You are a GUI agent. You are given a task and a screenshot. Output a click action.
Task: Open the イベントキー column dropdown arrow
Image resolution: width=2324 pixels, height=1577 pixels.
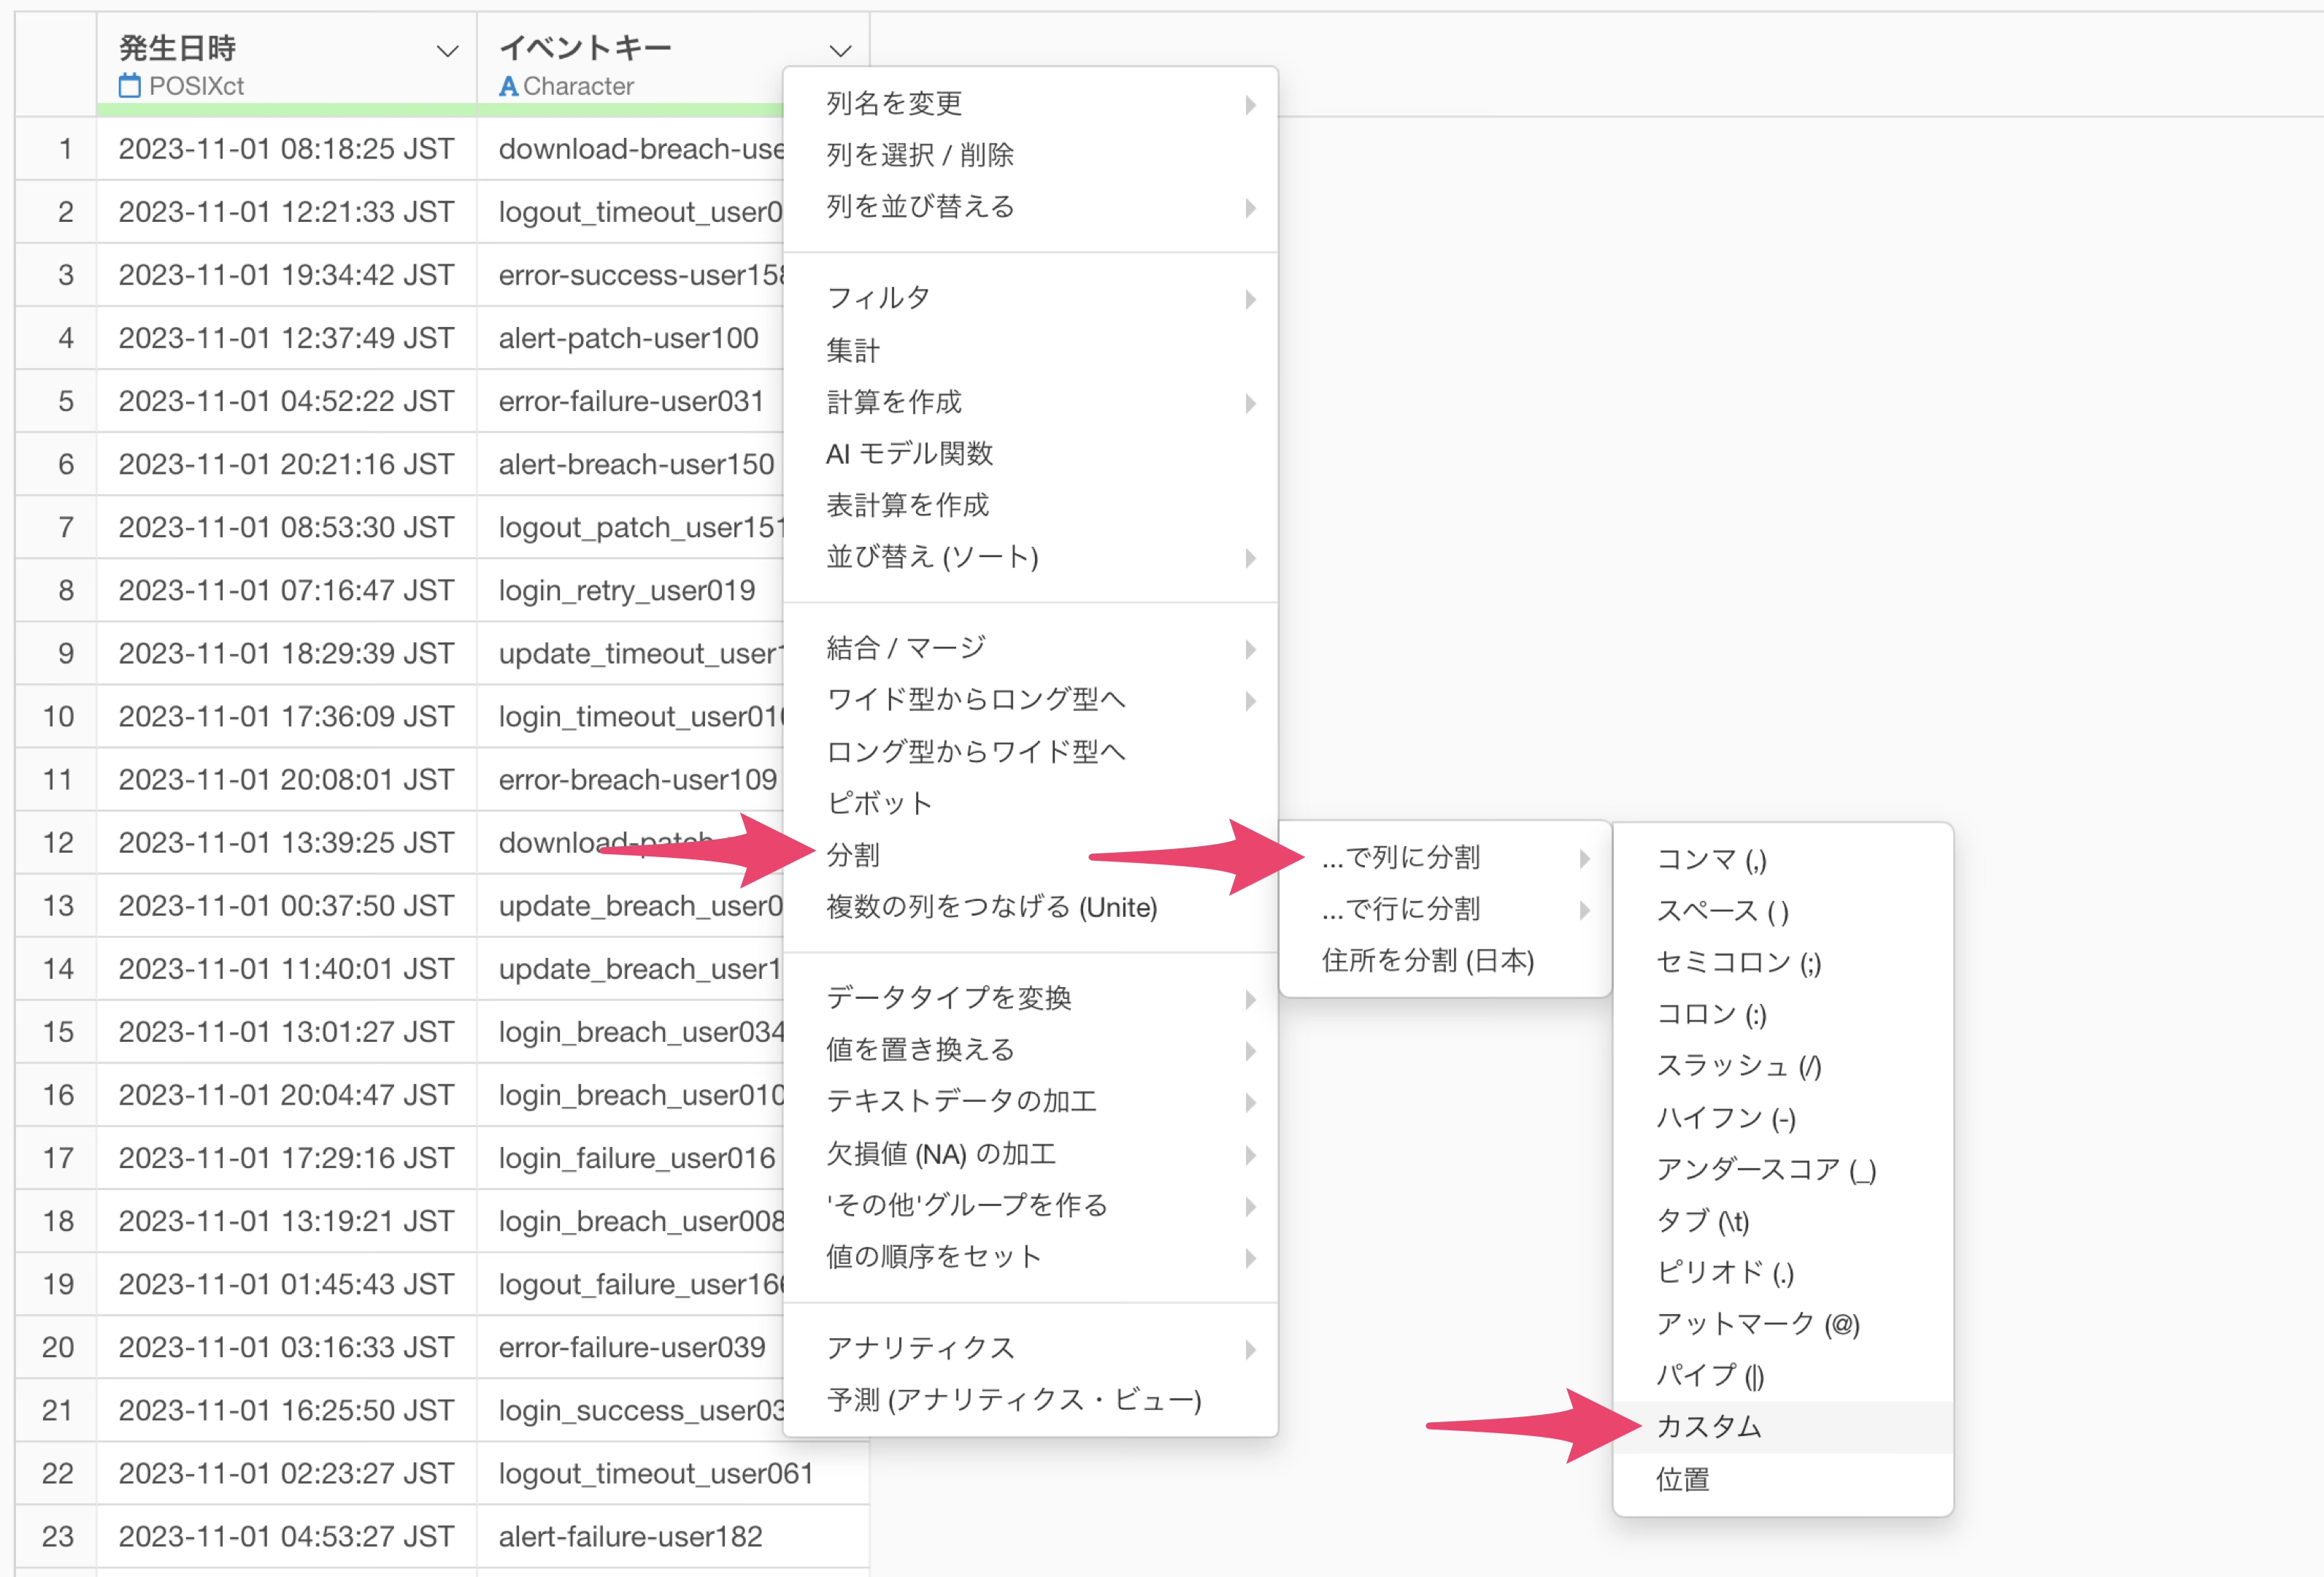[840, 51]
